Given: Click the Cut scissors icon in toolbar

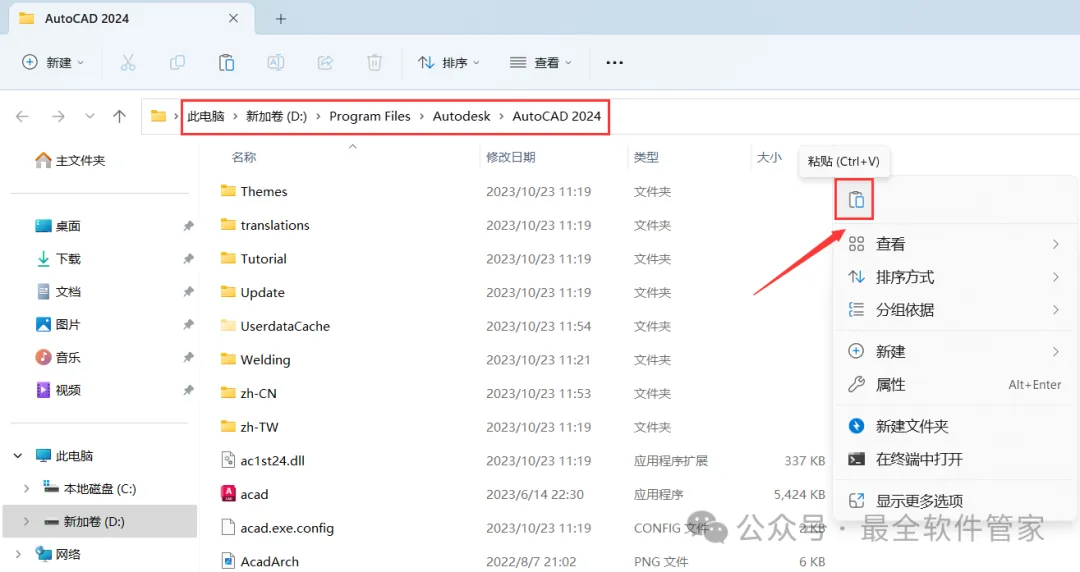Looking at the screenshot, I should [128, 63].
